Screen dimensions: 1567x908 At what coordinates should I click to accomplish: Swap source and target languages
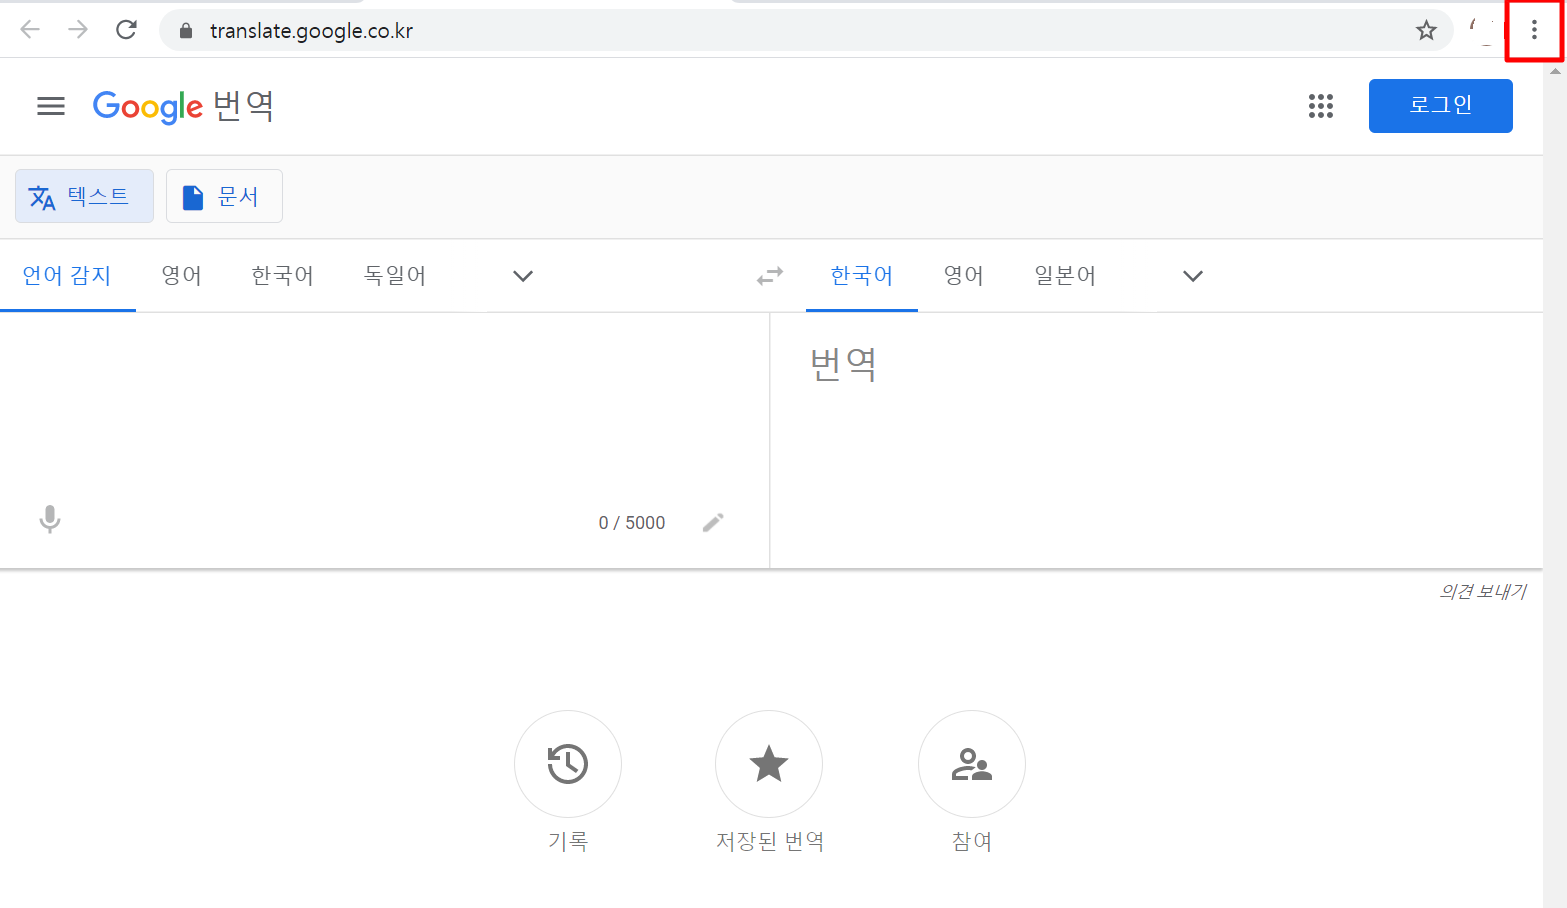tap(769, 276)
